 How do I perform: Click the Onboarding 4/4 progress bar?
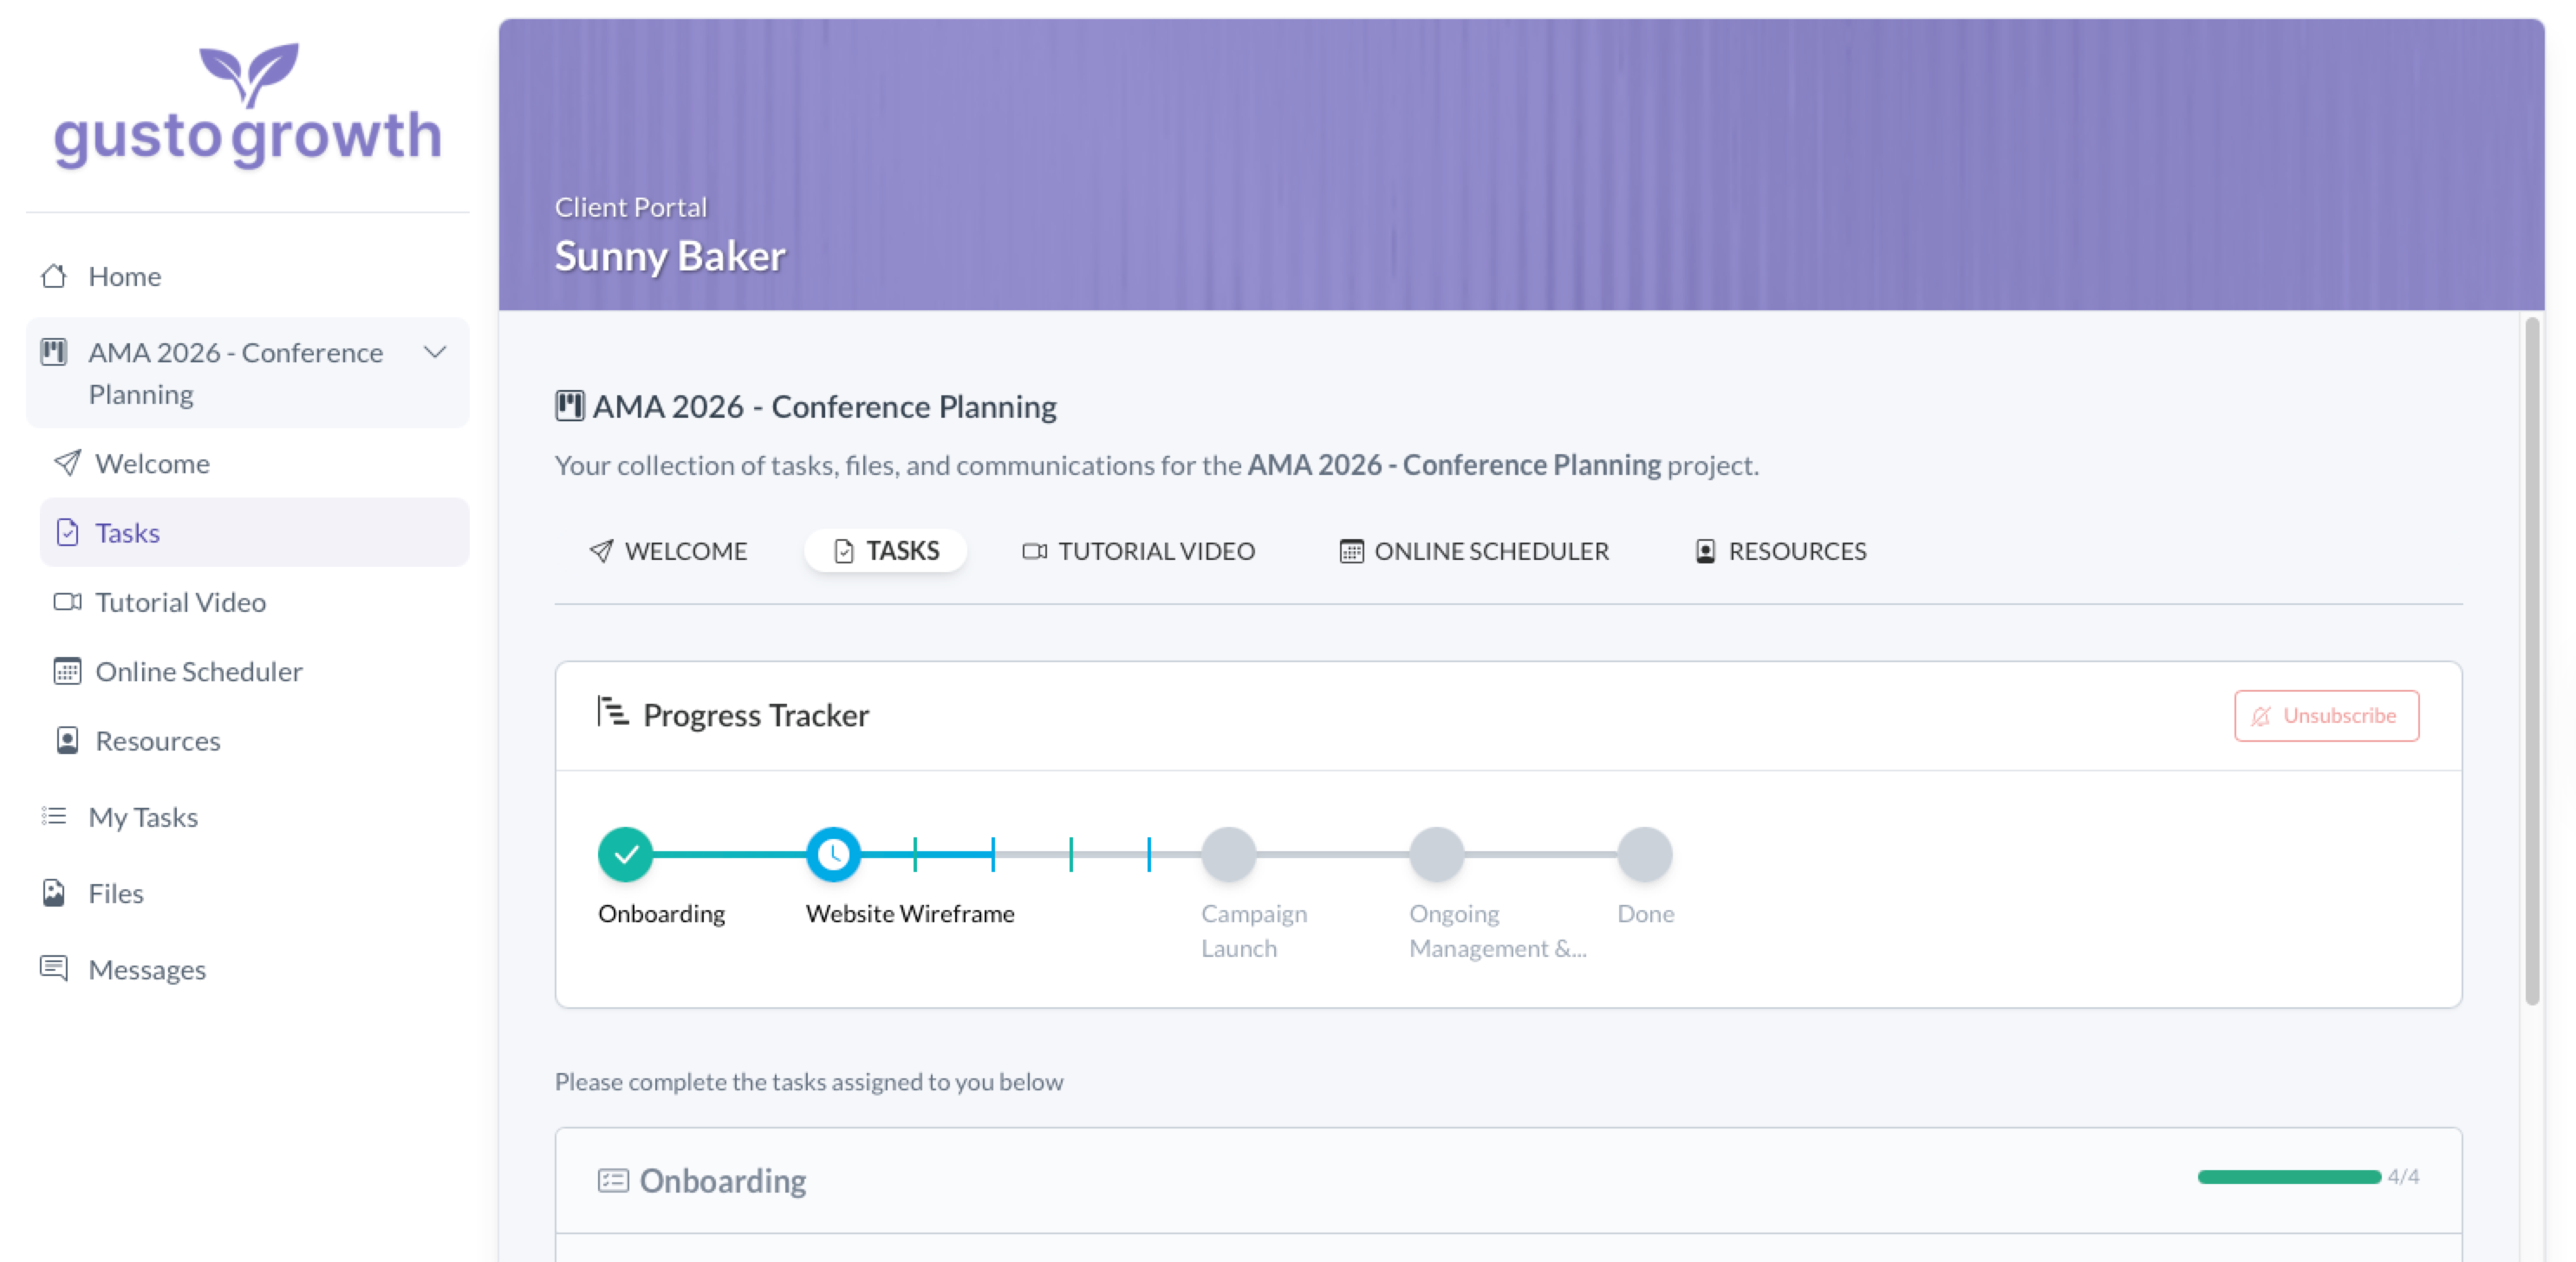pos(2288,1177)
